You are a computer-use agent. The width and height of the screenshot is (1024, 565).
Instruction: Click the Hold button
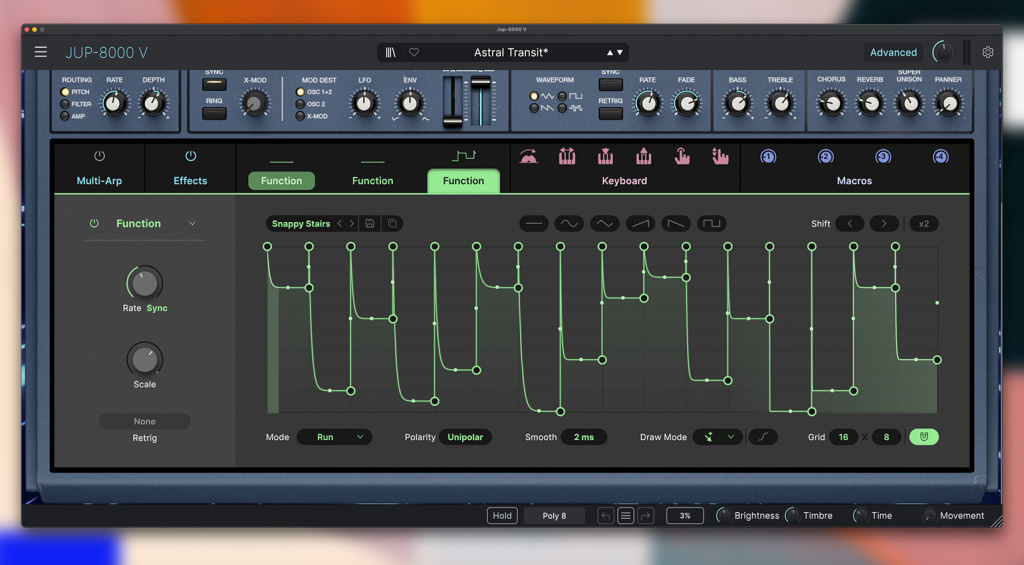point(502,516)
